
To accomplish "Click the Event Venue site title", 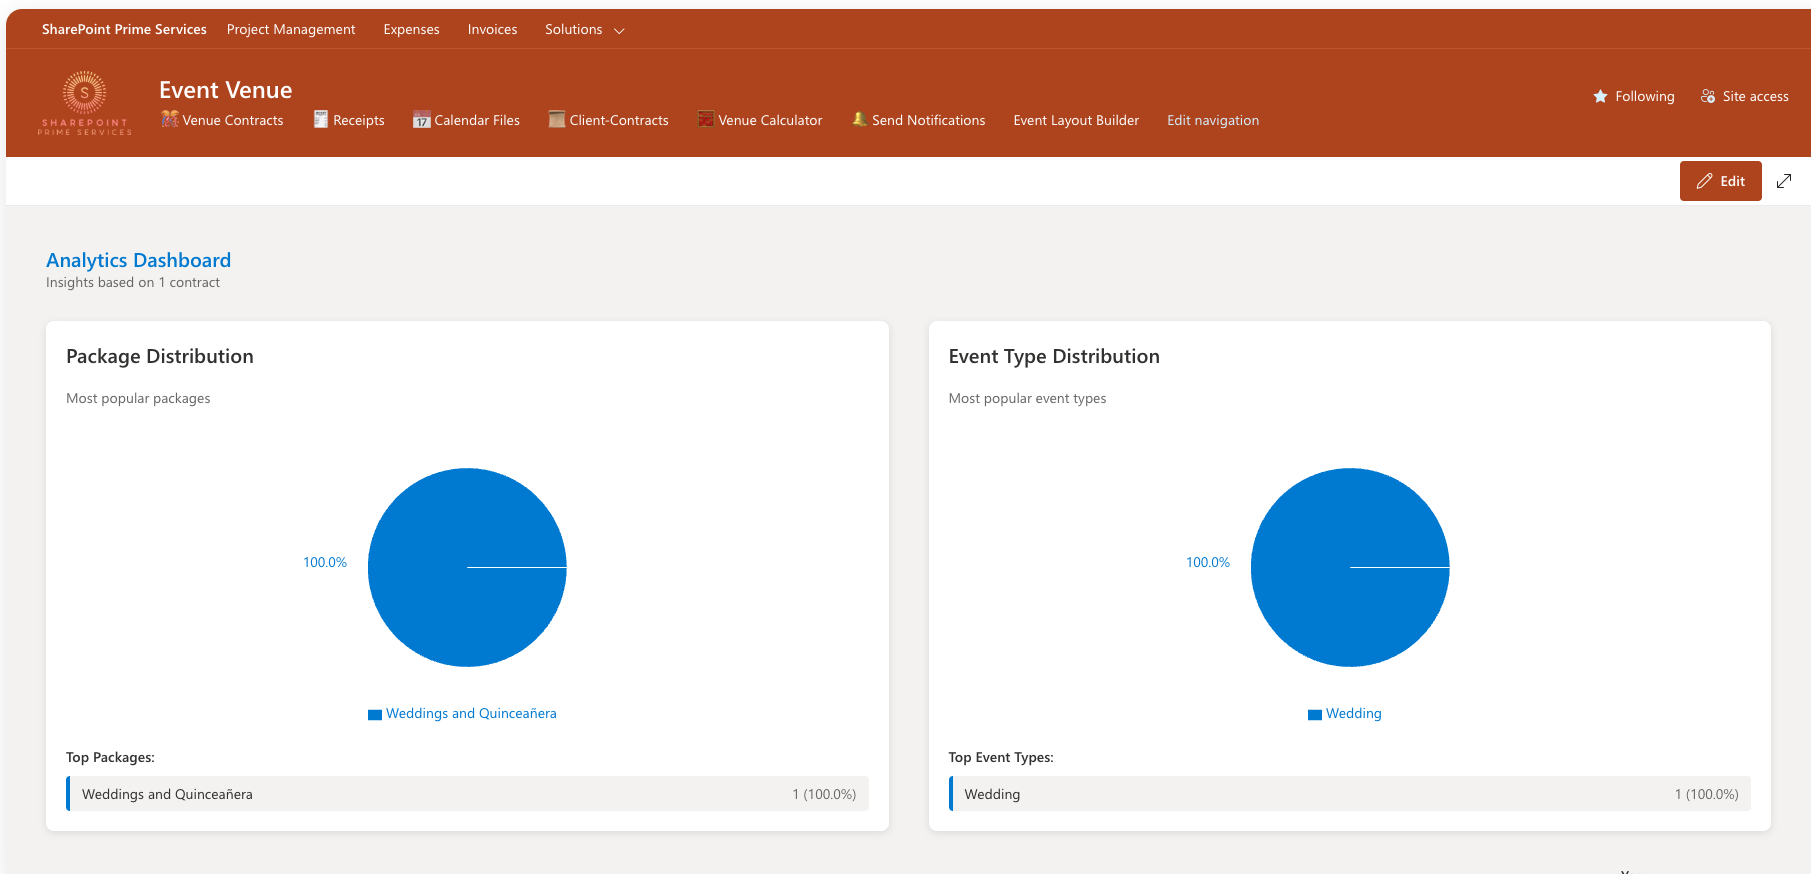I will point(226,90).
